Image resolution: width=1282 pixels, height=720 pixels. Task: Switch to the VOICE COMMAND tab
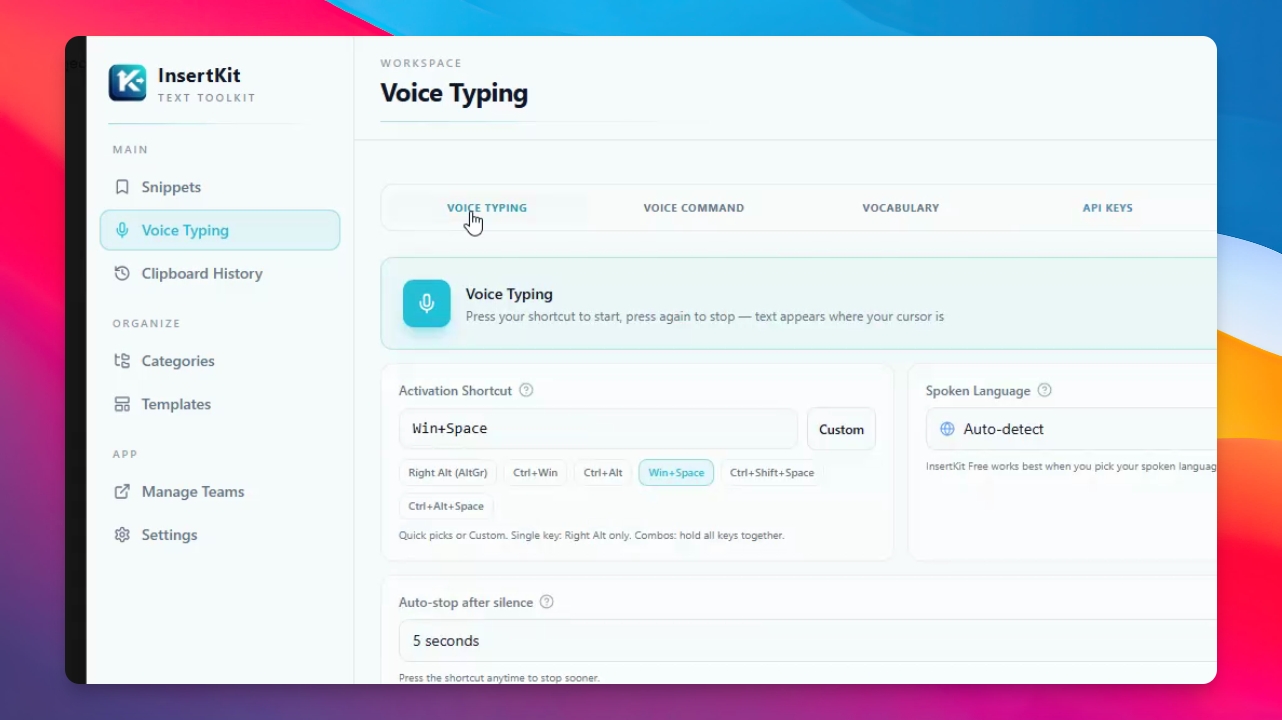(x=693, y=208)
